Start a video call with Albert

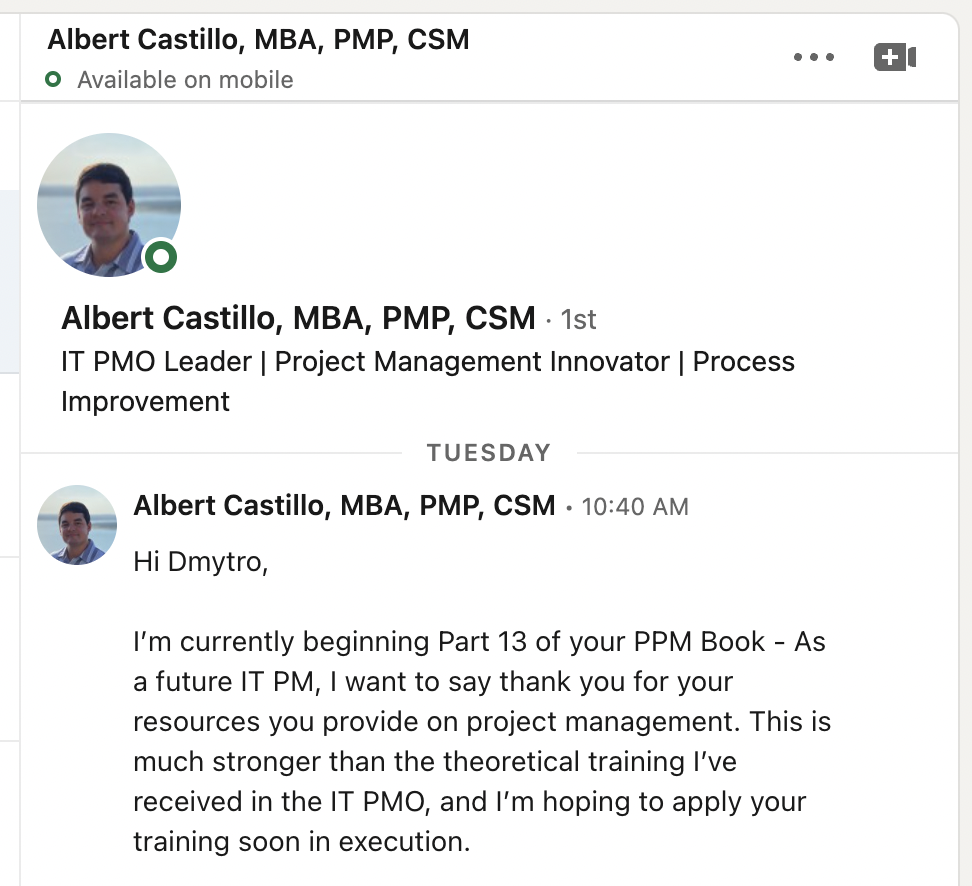pyautogui.click(x=894, y=57)
